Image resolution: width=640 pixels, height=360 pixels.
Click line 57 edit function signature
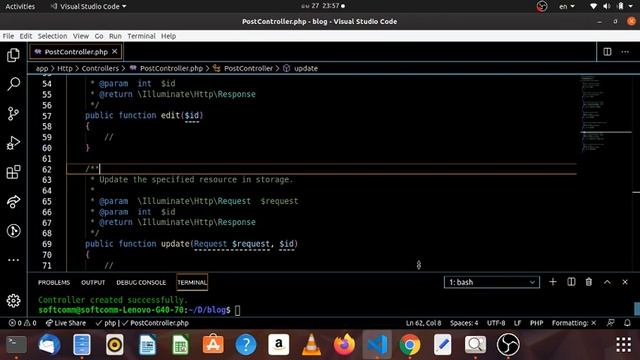[x=144, y=116]
